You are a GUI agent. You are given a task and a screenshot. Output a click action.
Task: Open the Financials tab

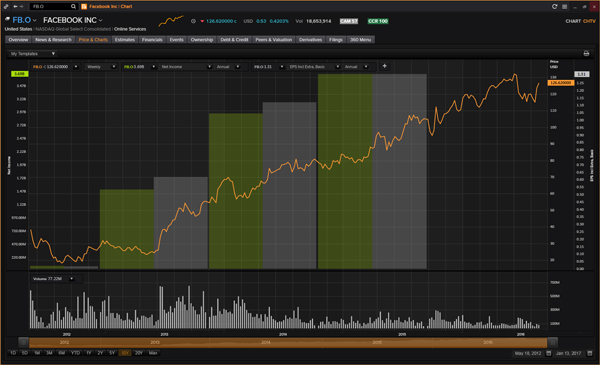click(152, 39)
